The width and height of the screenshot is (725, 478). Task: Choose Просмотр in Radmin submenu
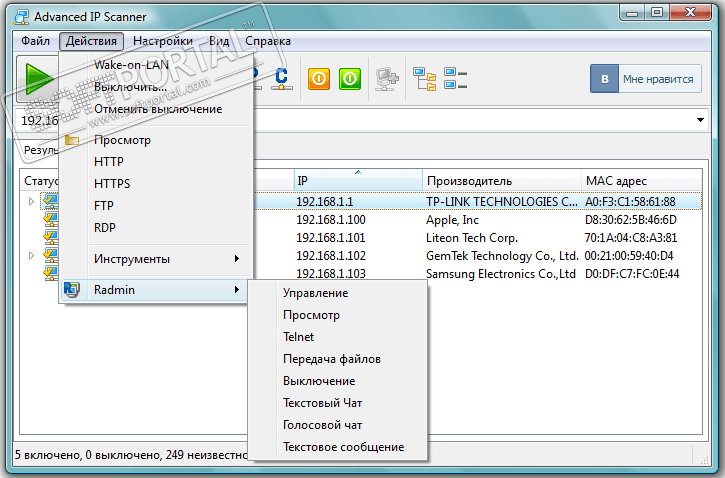(x=338, y=315)
